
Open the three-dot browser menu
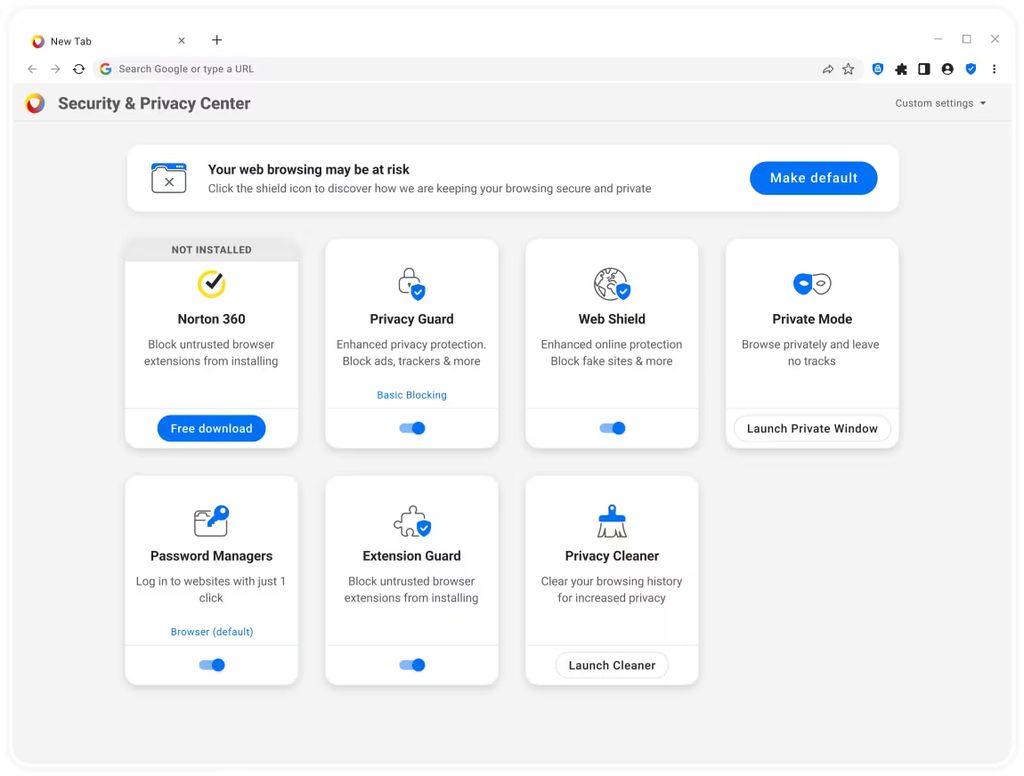pyautogui.click(x=993, y=68)
